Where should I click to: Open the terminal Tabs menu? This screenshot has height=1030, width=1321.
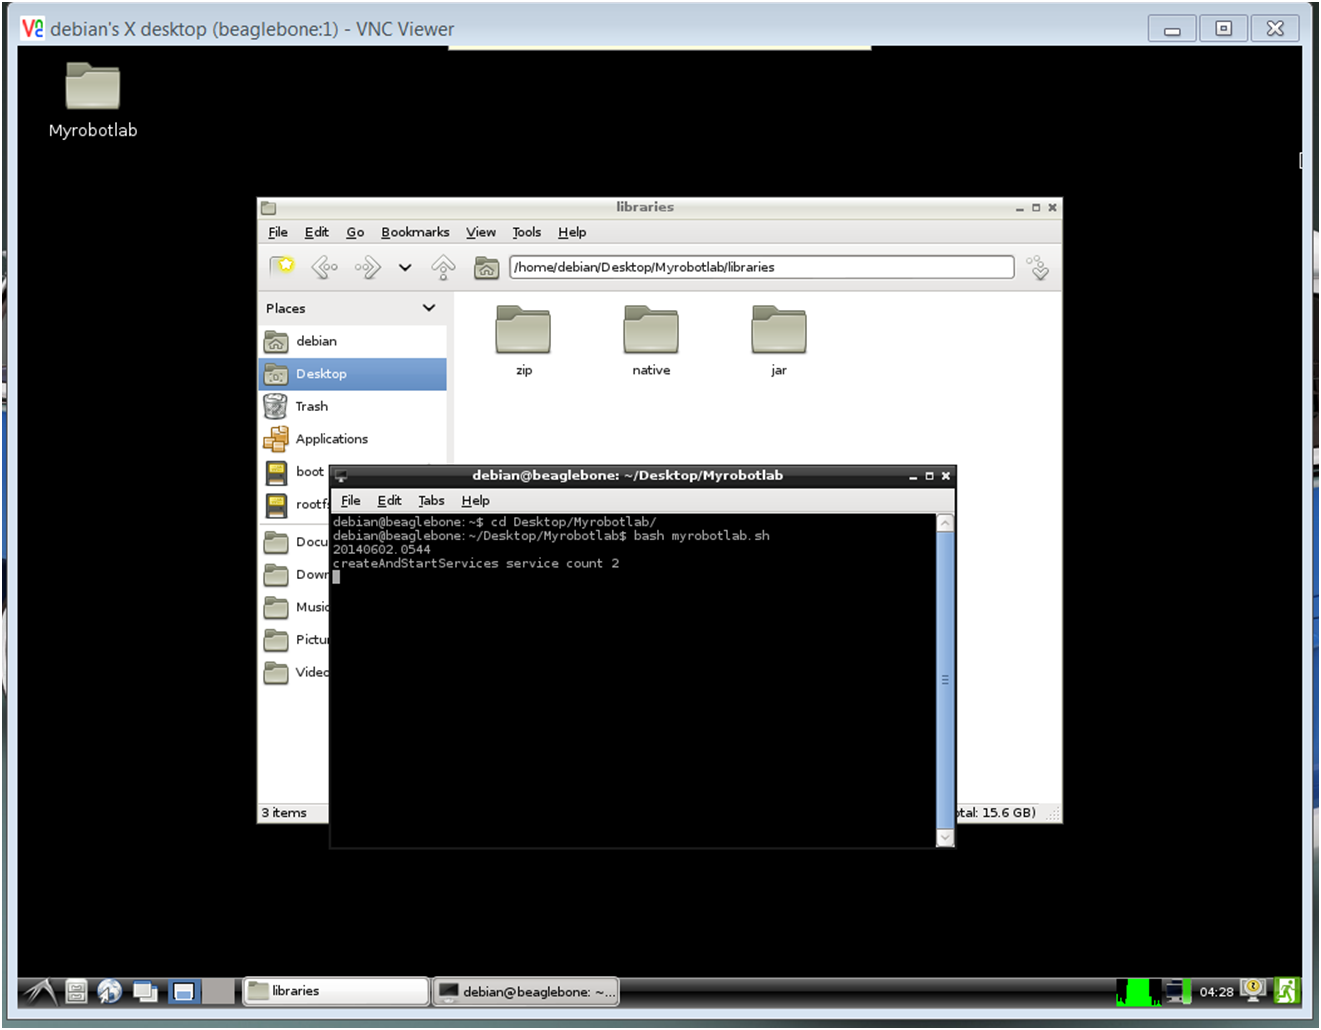point(431,501)
